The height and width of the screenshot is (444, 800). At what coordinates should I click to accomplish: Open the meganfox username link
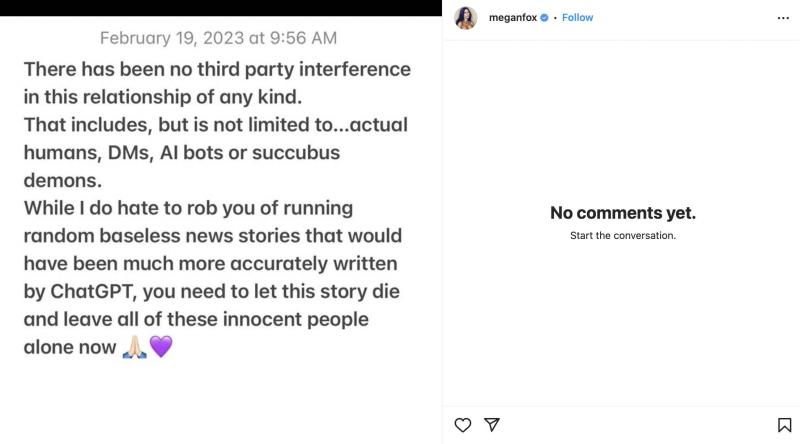point(512,18)
